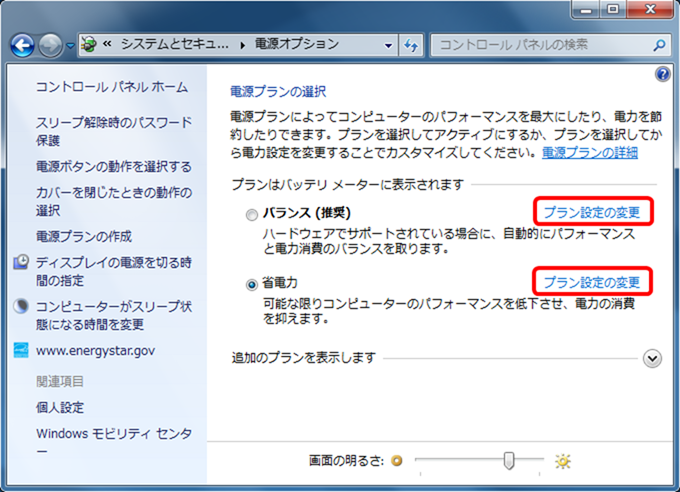The width and height of the screenshot is (680, 492).
Task: Select the 電源オプション breadcrumb
Action: pyautogui.click(x=297, y=44)
